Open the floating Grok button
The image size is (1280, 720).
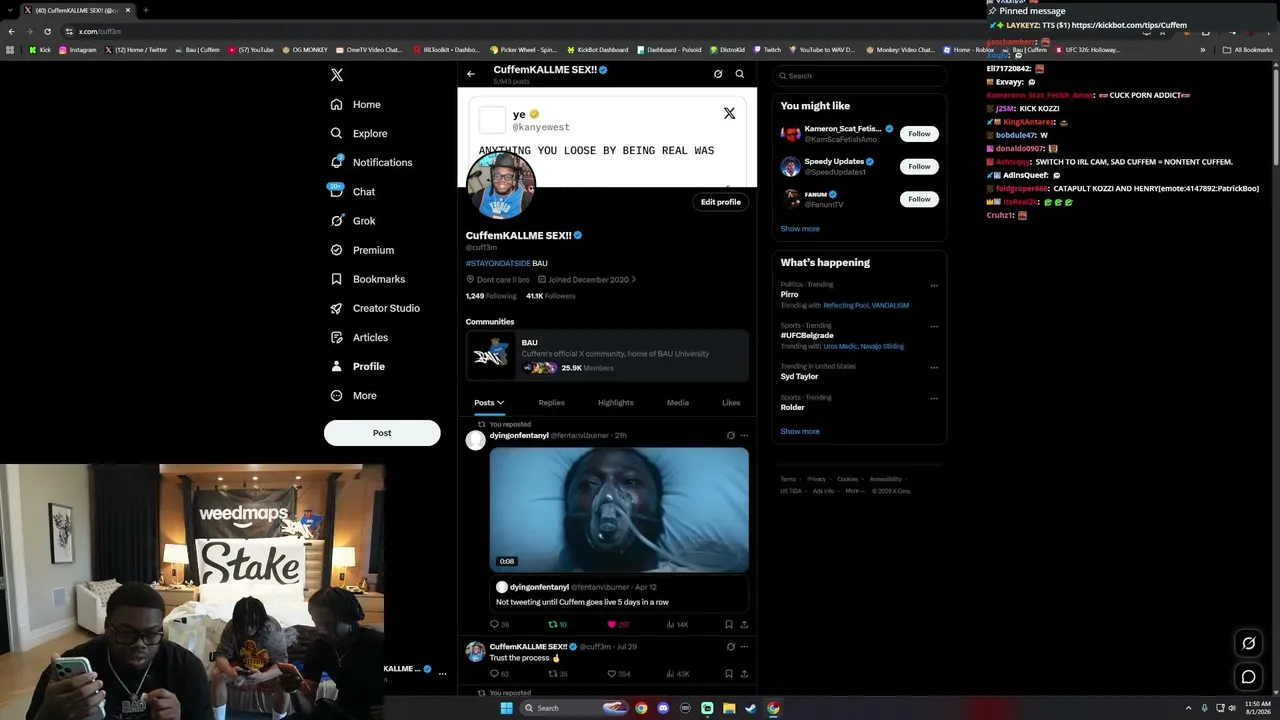(x=1248, y=643)
